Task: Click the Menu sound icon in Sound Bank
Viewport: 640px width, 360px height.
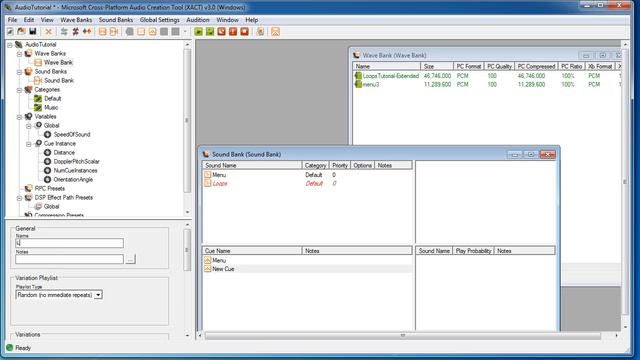Action: click(207, 175)
